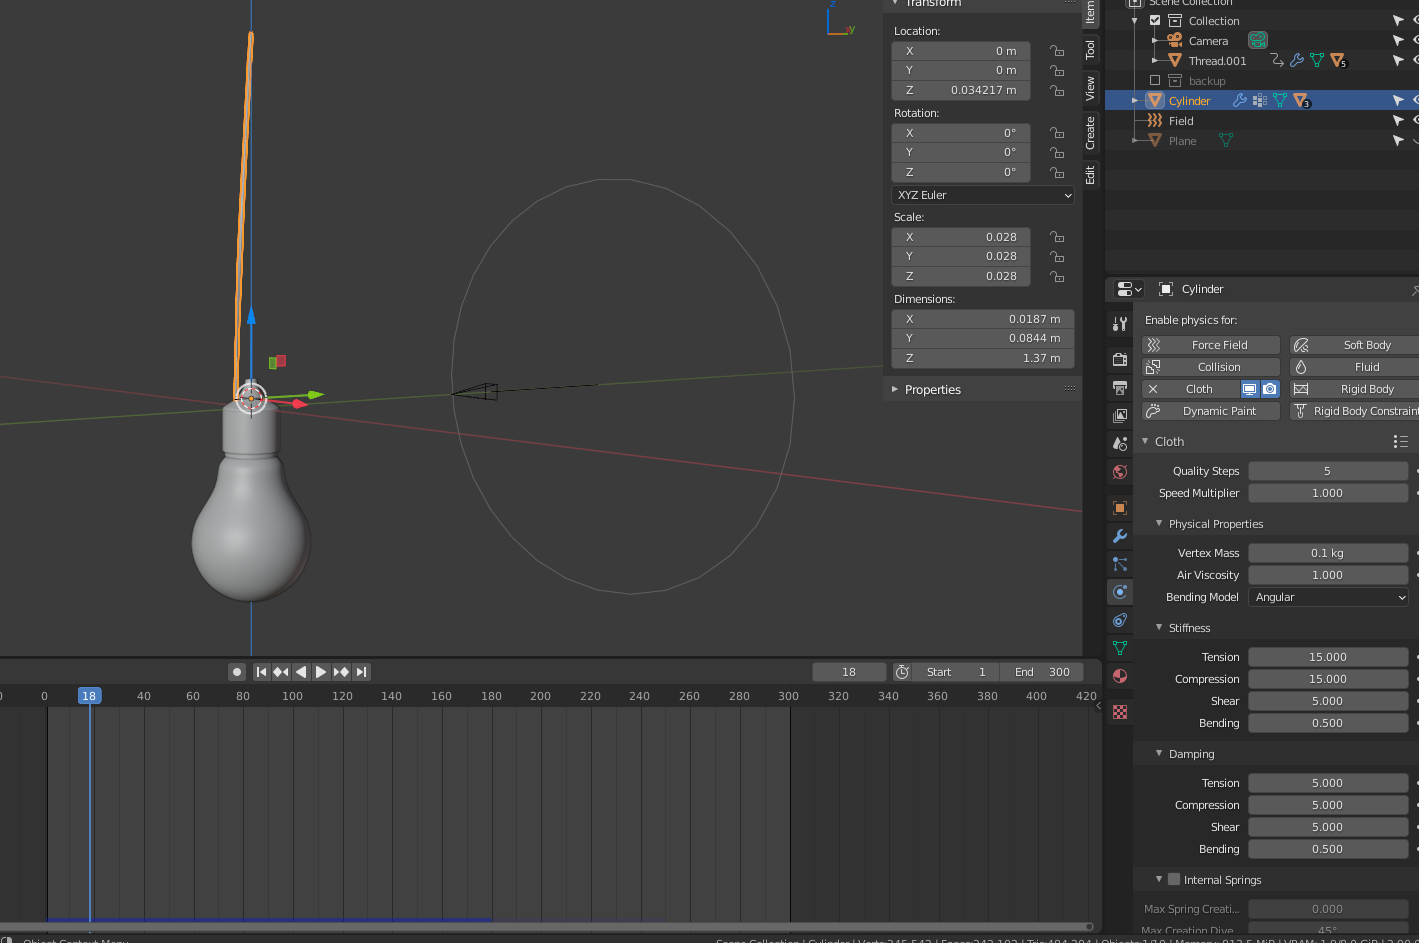
Task: Open the XYZ Euler rotation mode dropdown
Action: (983, 195)
